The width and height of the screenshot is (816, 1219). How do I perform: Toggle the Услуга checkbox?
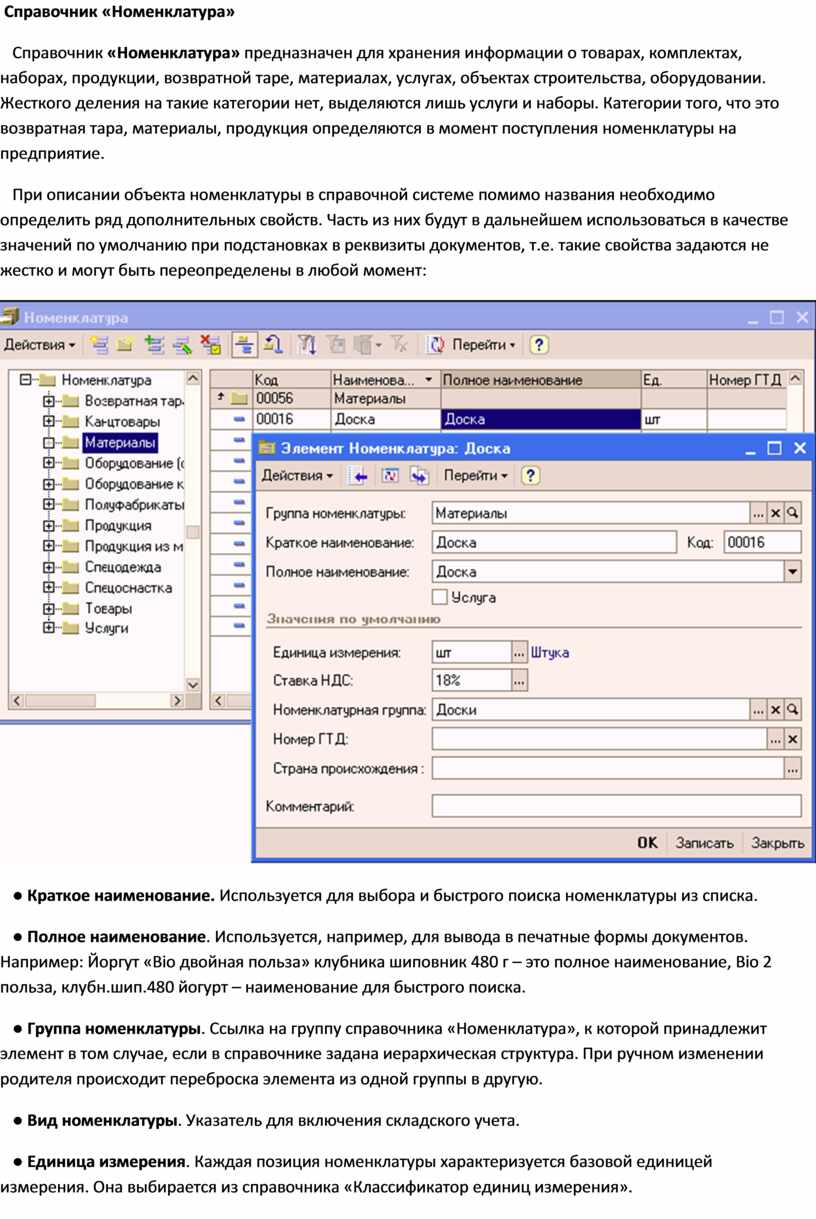[439, 597]
